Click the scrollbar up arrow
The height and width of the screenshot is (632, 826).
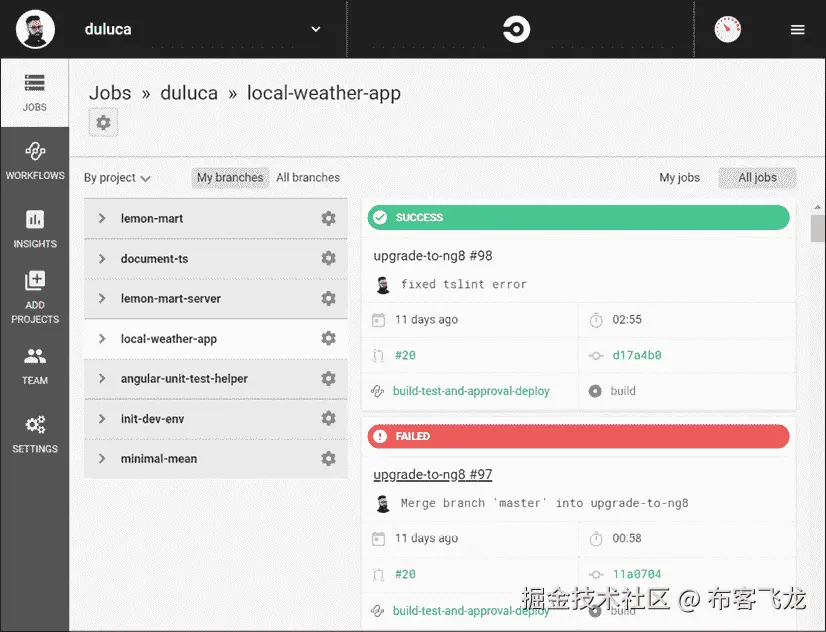pos(818,208)
